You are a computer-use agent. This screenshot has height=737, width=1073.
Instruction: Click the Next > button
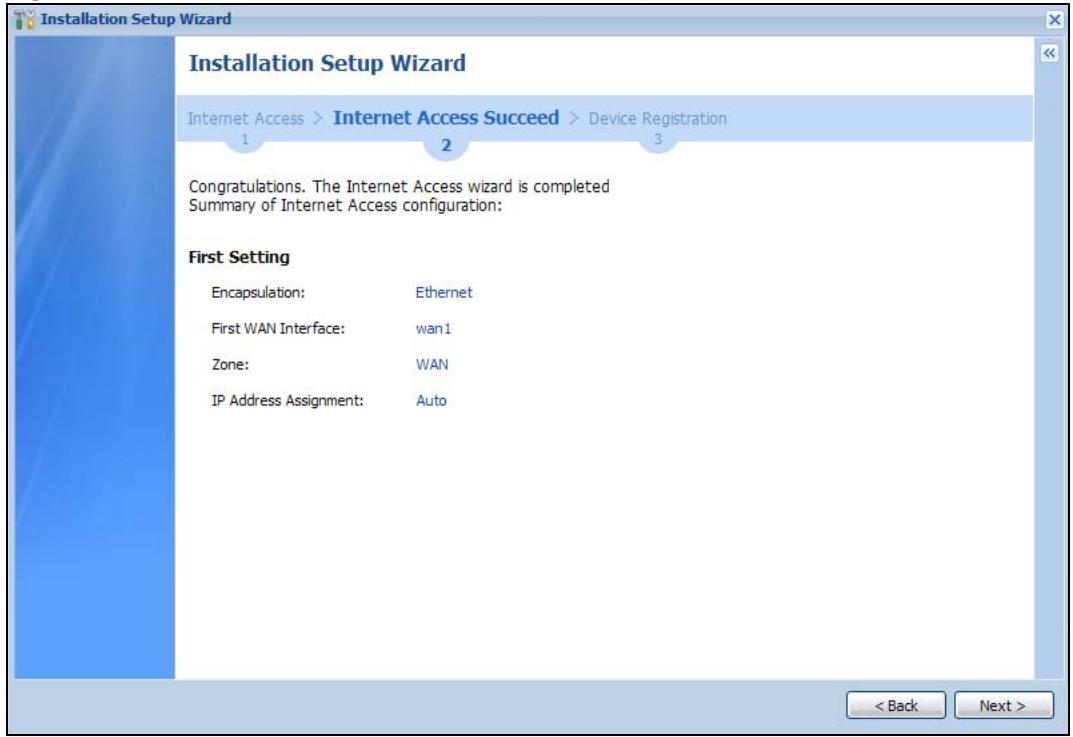coord(1003,705)
